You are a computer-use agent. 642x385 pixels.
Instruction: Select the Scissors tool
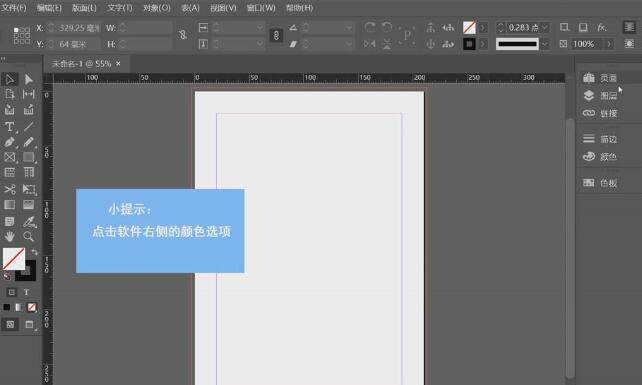point(9,189)
